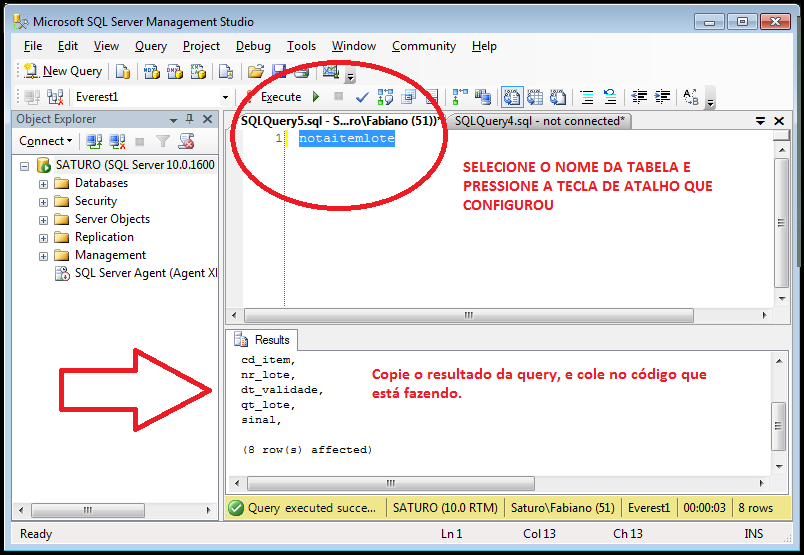Click Specify Values for Template Parameters icon
The image size is (804, 555).
[691, 96]
